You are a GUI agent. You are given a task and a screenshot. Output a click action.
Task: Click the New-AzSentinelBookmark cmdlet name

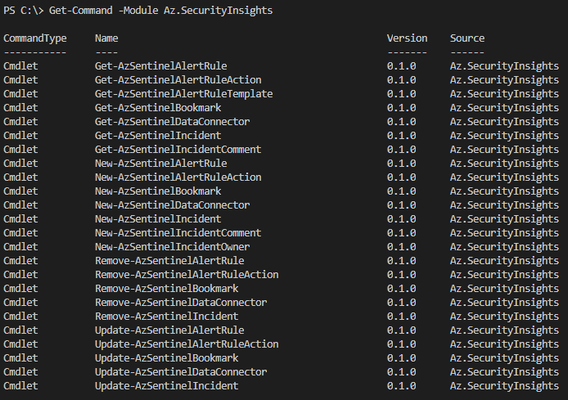tap(158, 191)
